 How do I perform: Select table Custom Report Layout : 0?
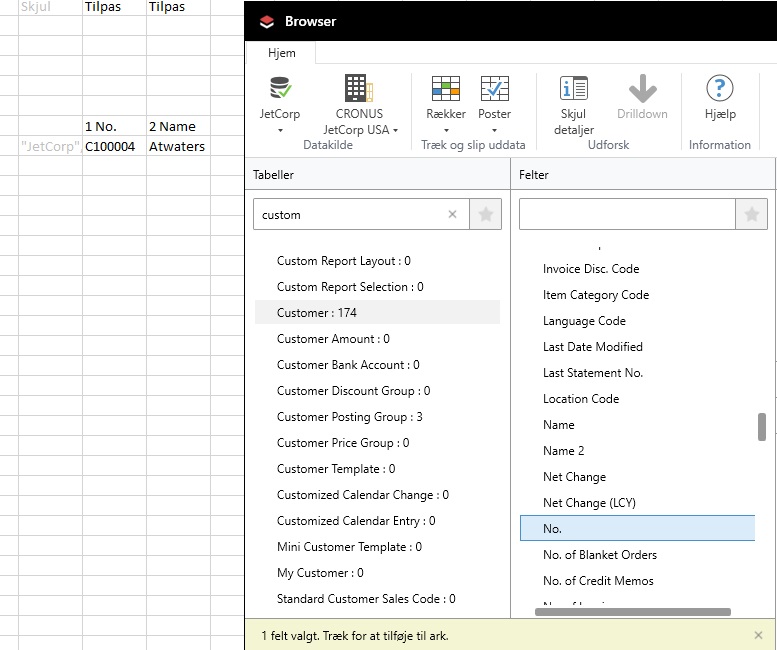click(x=343, y=261)
